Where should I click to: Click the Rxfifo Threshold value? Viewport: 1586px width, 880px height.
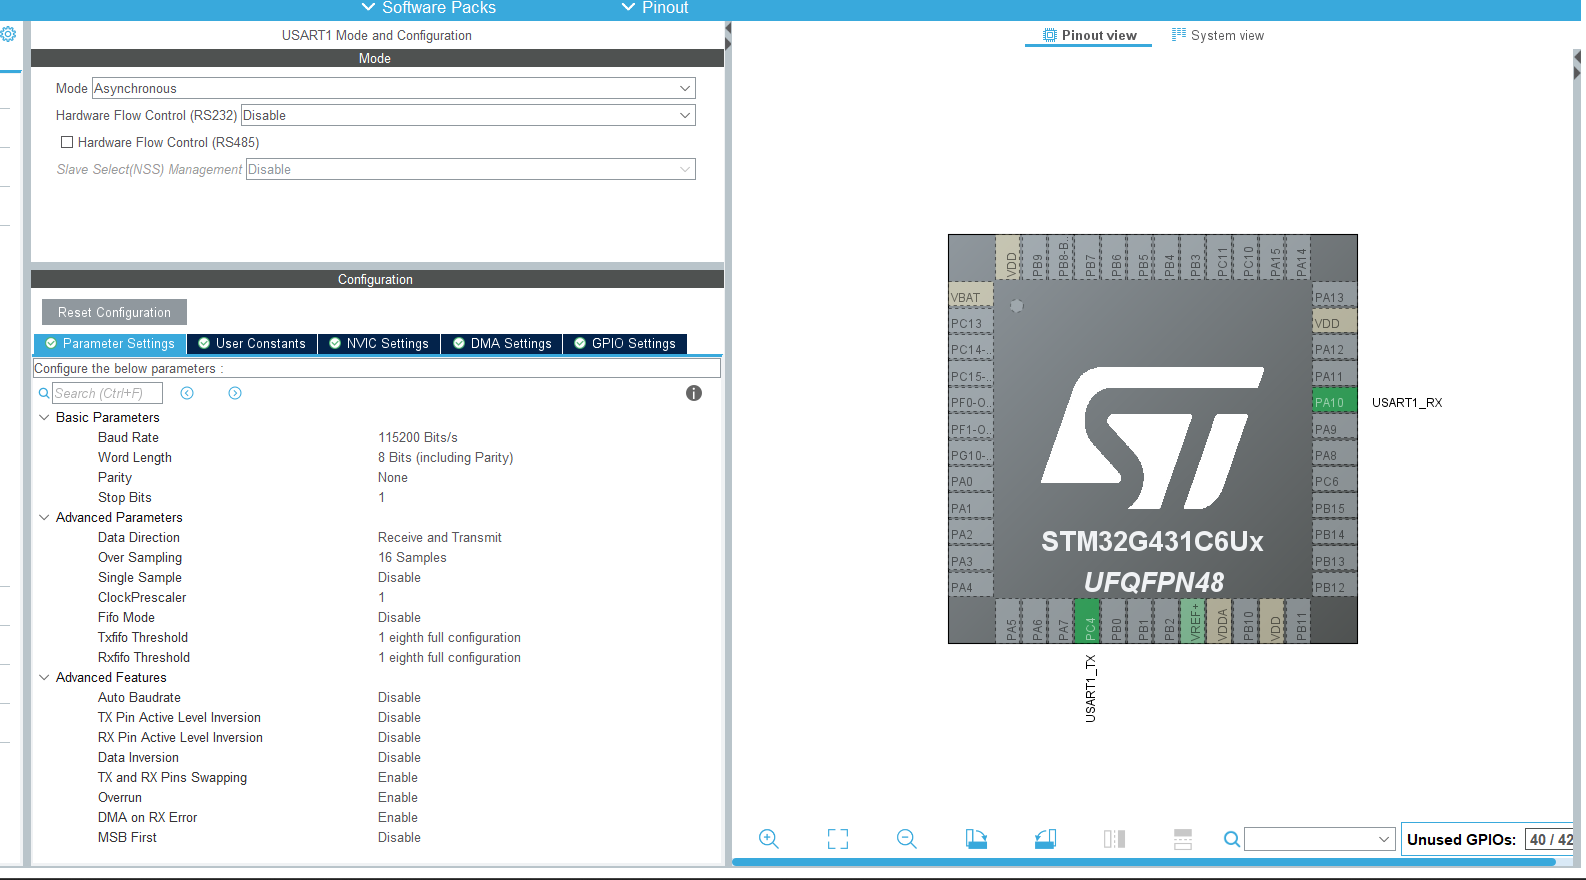(x=449, y=657)
